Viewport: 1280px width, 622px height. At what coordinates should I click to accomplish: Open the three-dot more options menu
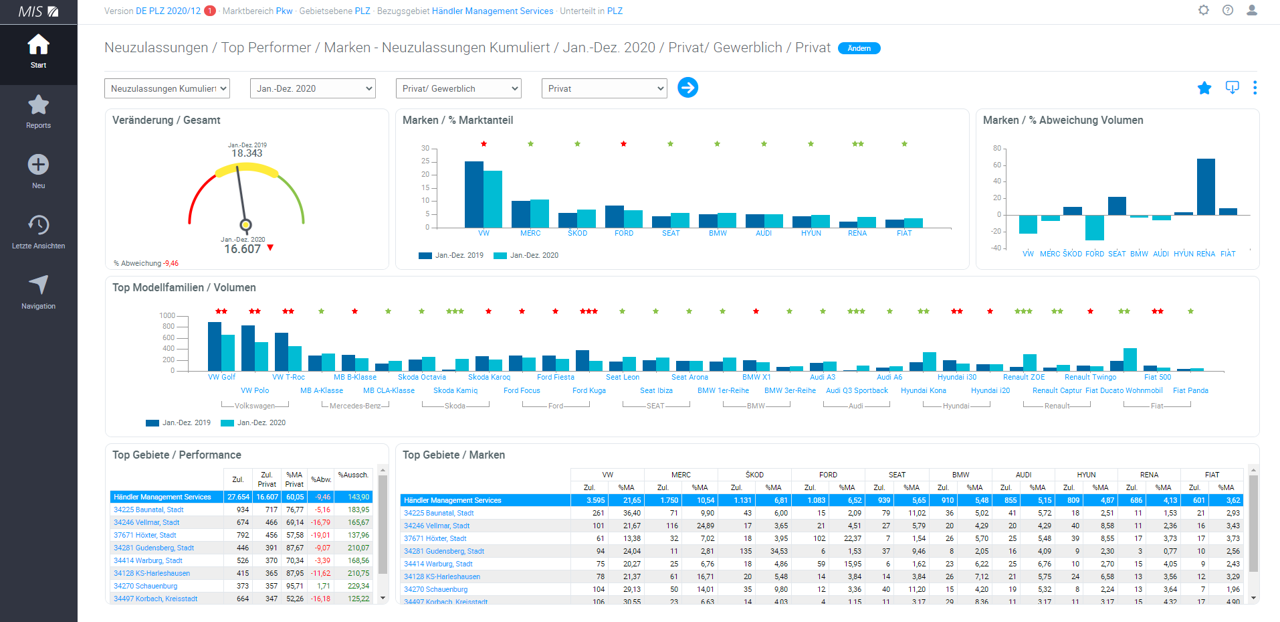[x=1255, y=88]
